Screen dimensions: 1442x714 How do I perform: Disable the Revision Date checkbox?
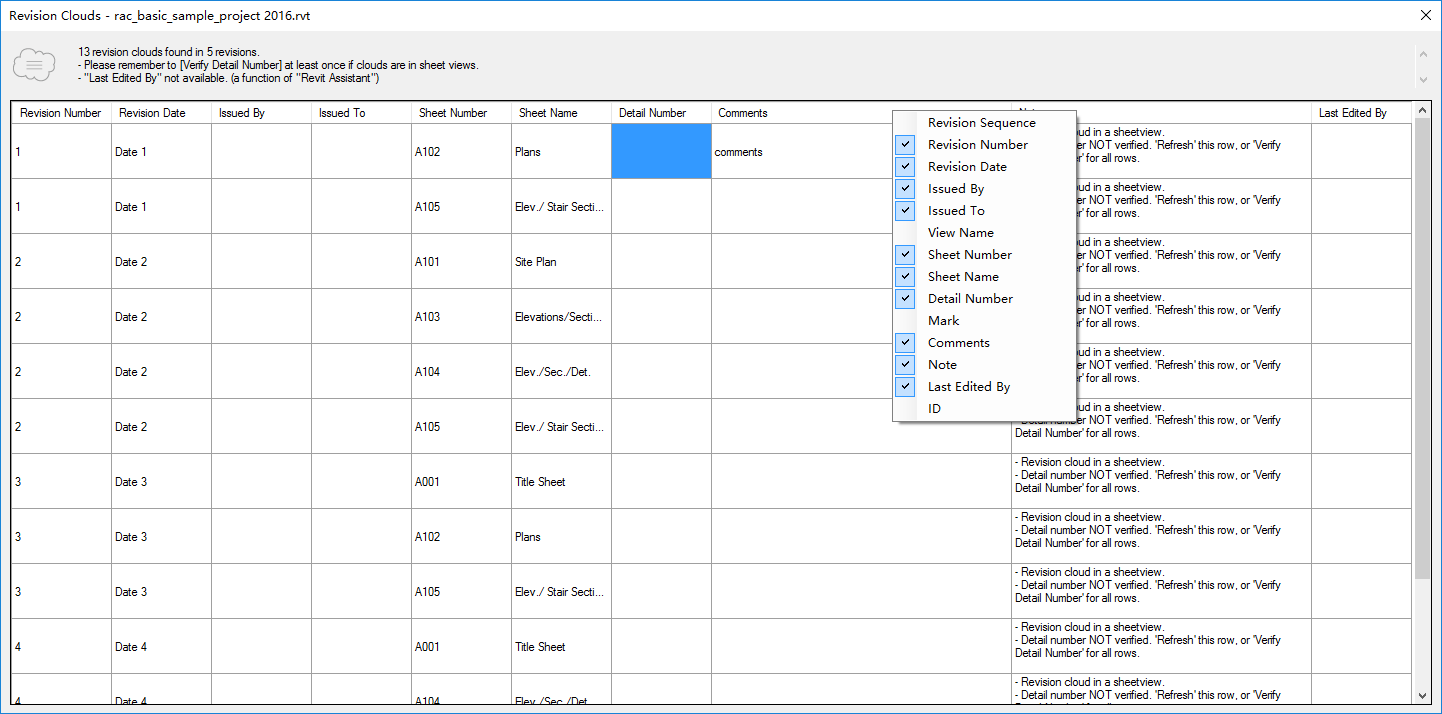pyautogui.click(x=905, y=166)
